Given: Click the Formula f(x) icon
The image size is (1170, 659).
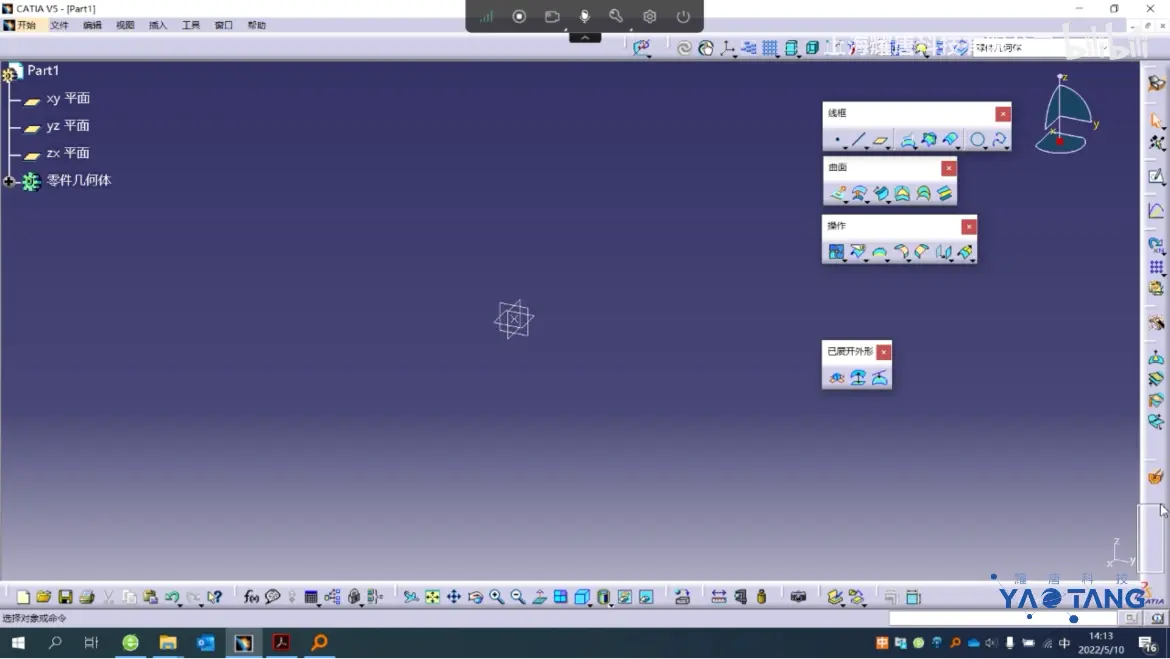Looking at the screenshot, I should click(x=251, y=597).
